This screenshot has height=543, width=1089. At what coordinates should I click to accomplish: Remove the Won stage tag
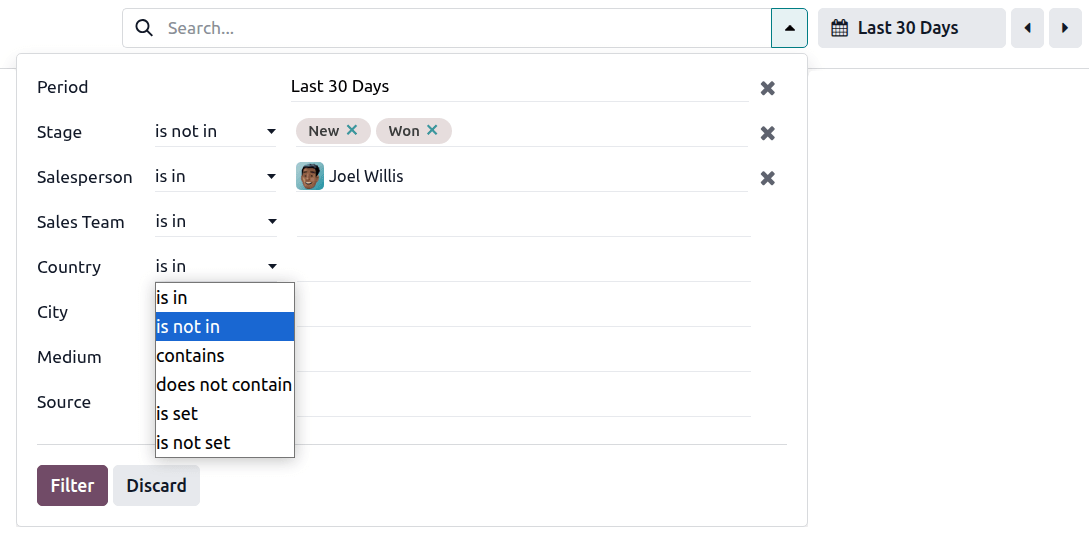click(x=432, y=130)
